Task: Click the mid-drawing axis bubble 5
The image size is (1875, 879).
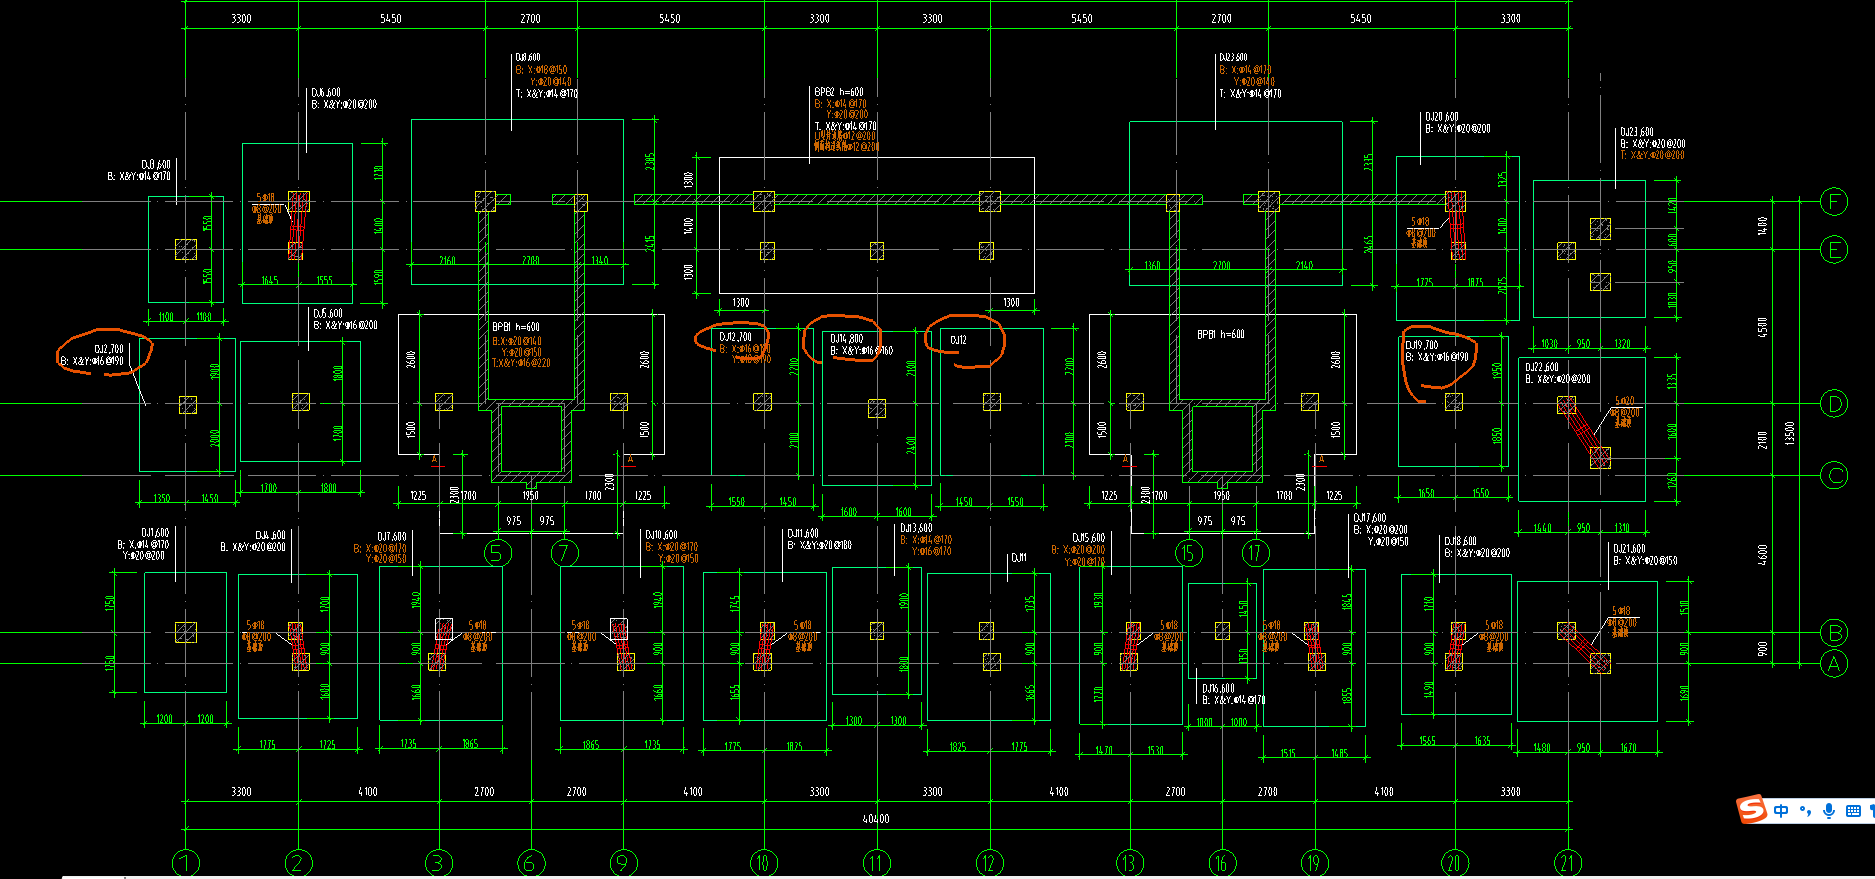Action: (x=498, y=552)
